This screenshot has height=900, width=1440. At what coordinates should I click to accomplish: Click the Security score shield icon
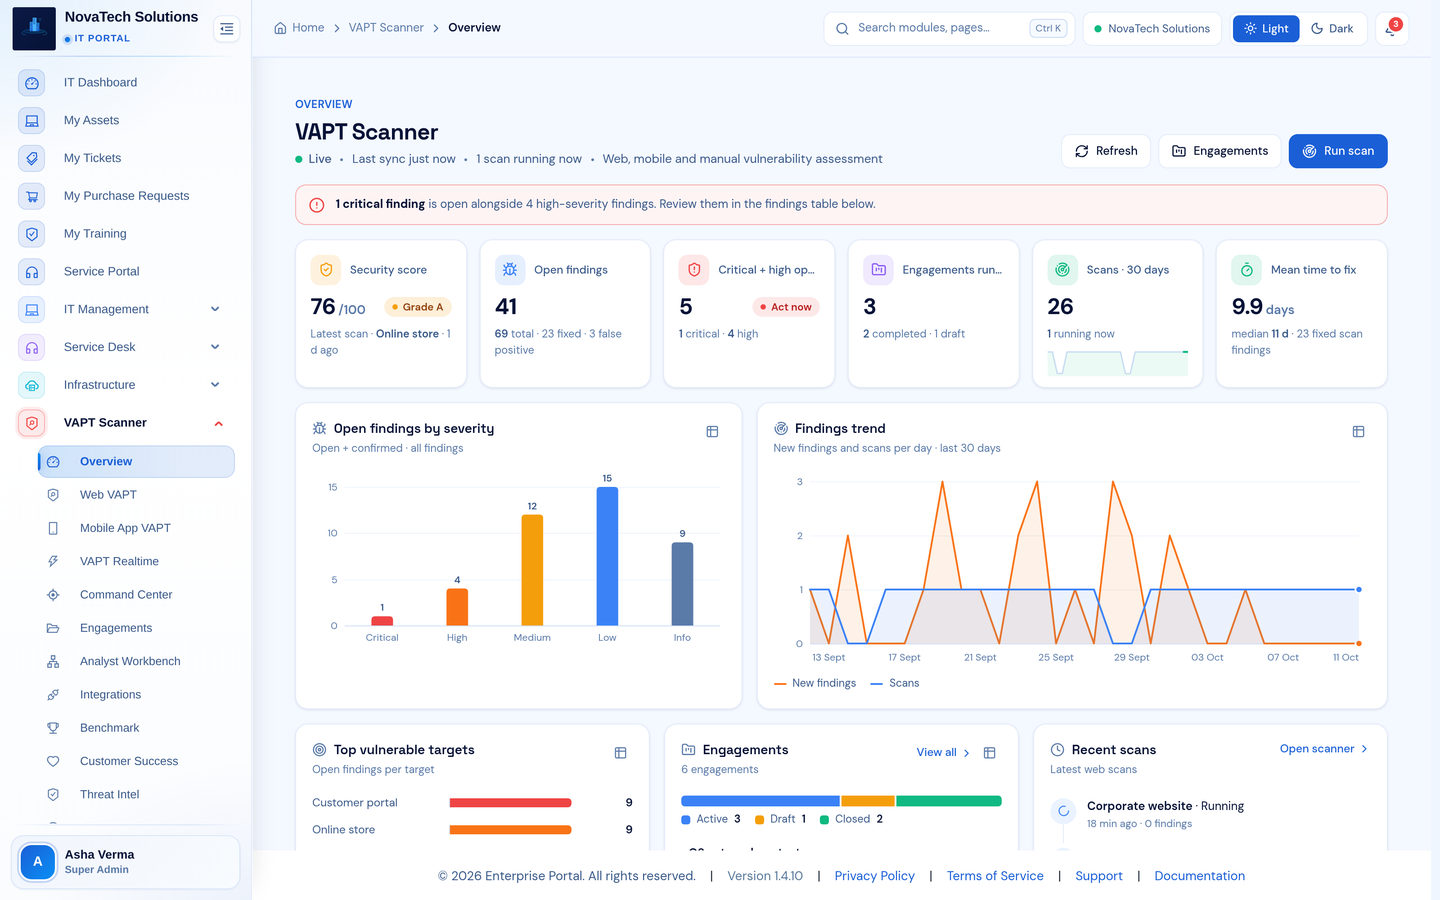[x=326, y=270]
